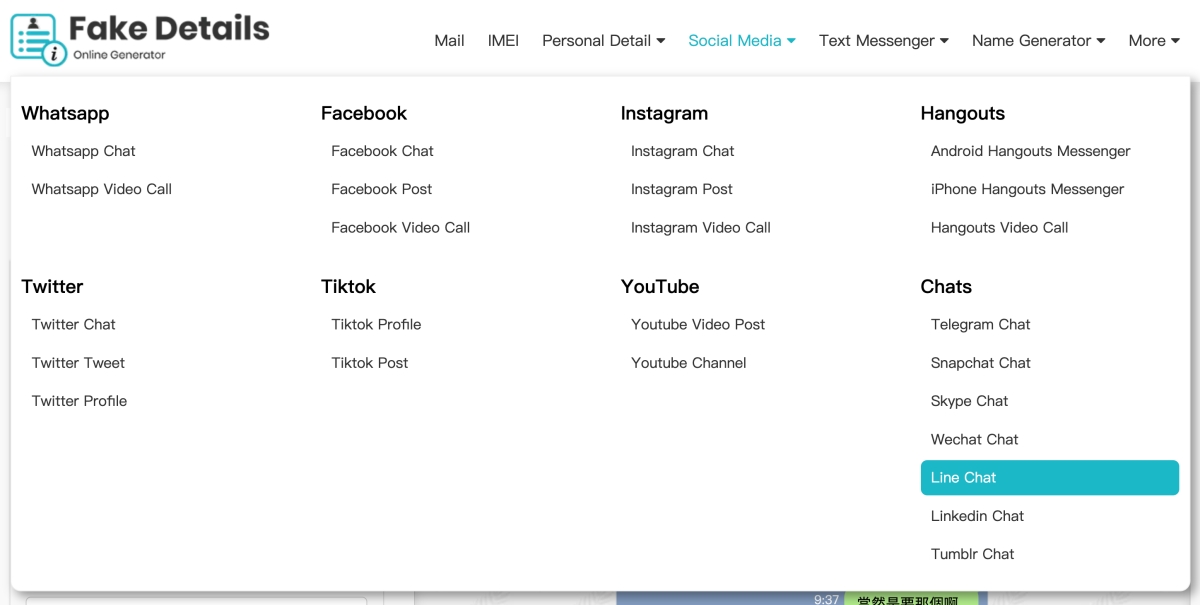Open the IMEI nav item
The height and width of the screenshot is (605, 1200).
(x=503, y=41)
